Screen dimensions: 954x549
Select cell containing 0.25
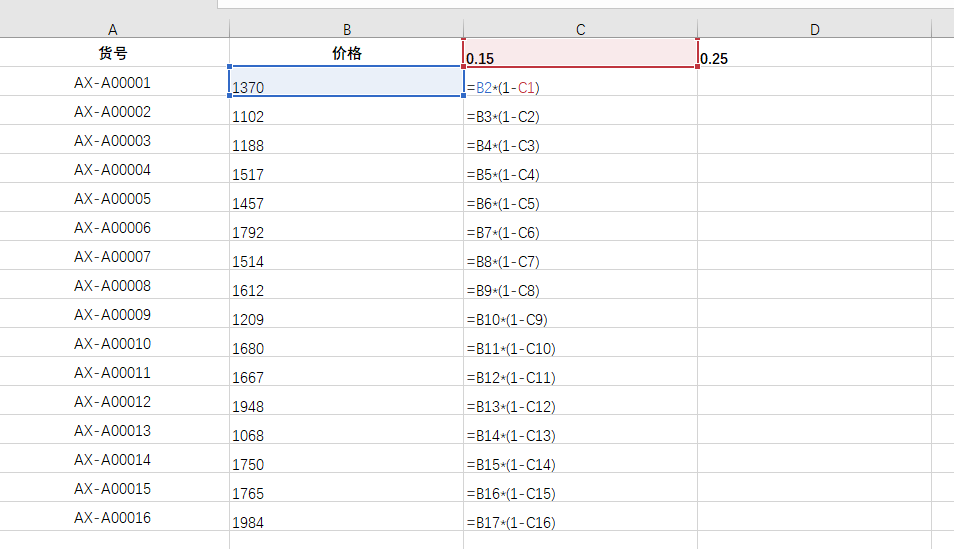pos(815,53)
